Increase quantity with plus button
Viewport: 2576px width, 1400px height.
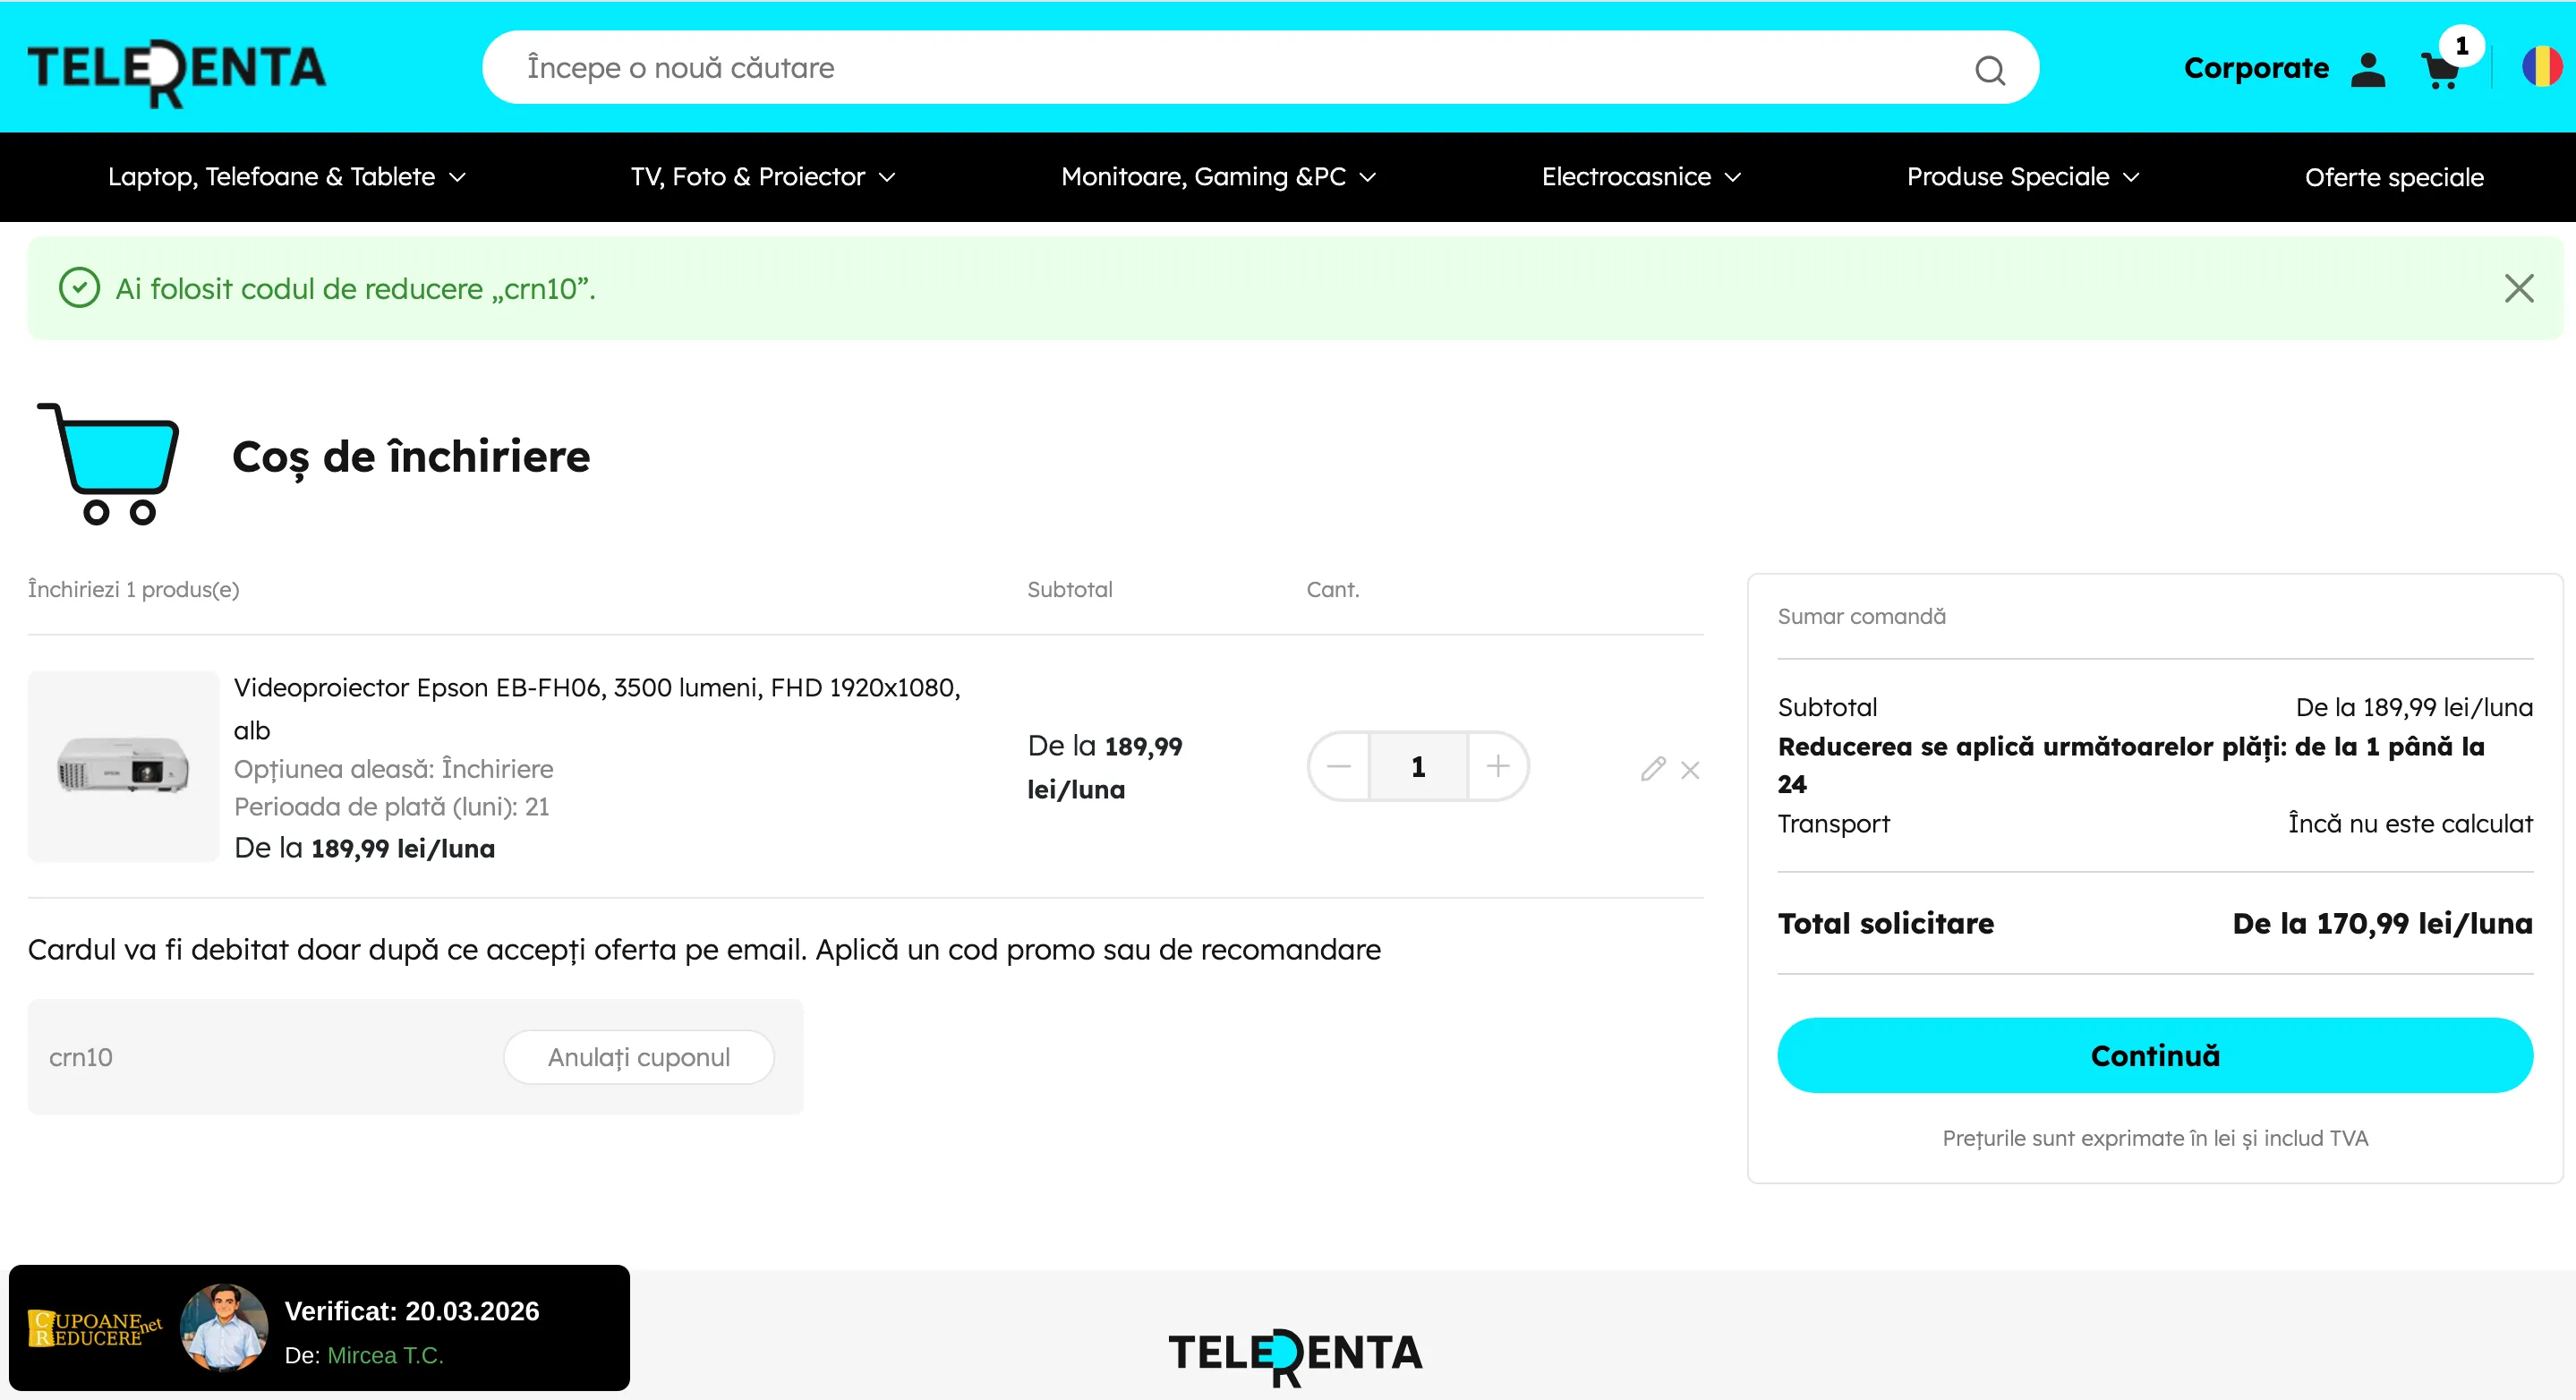tap(1497, 766)
